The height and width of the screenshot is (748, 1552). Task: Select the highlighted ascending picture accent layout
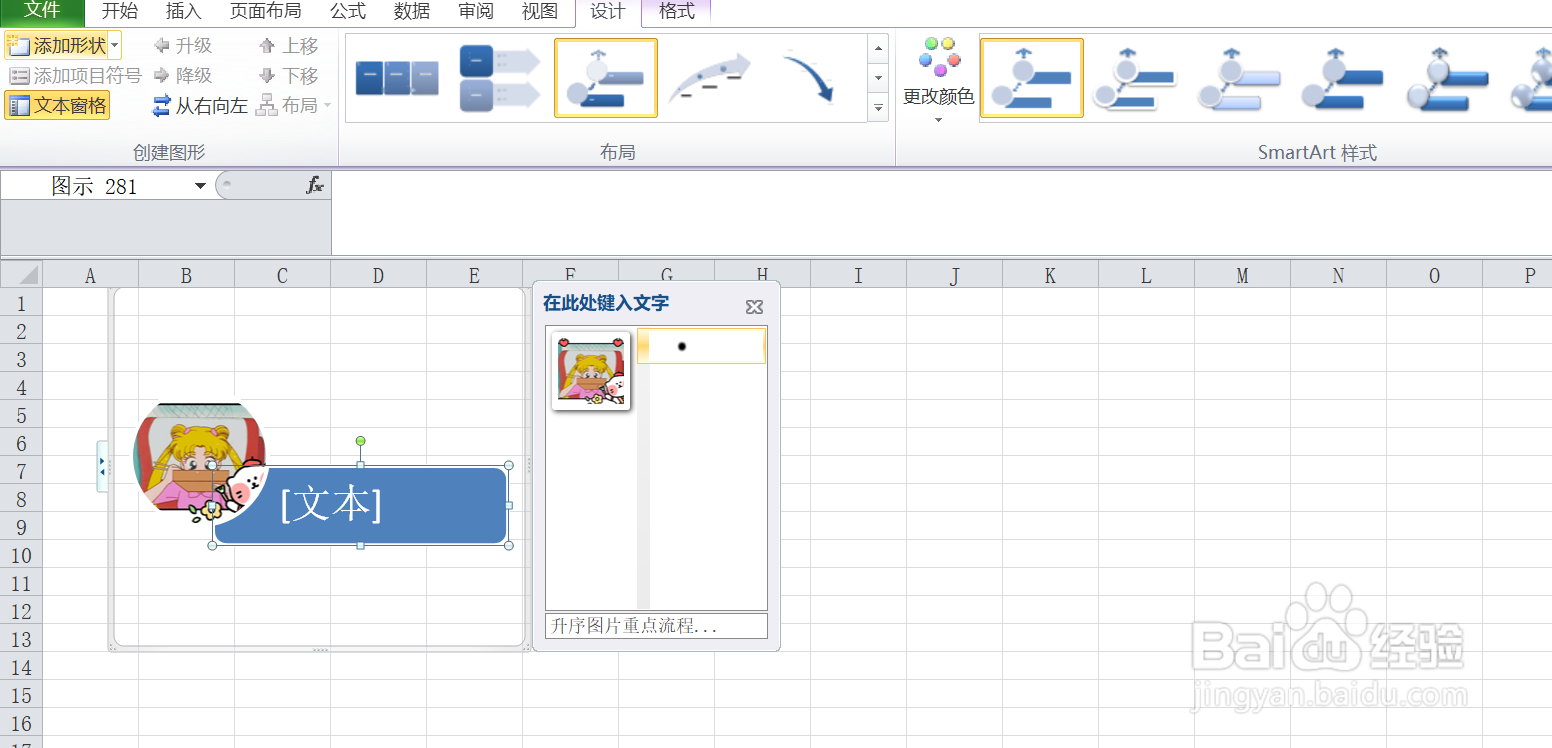point(606,78)
